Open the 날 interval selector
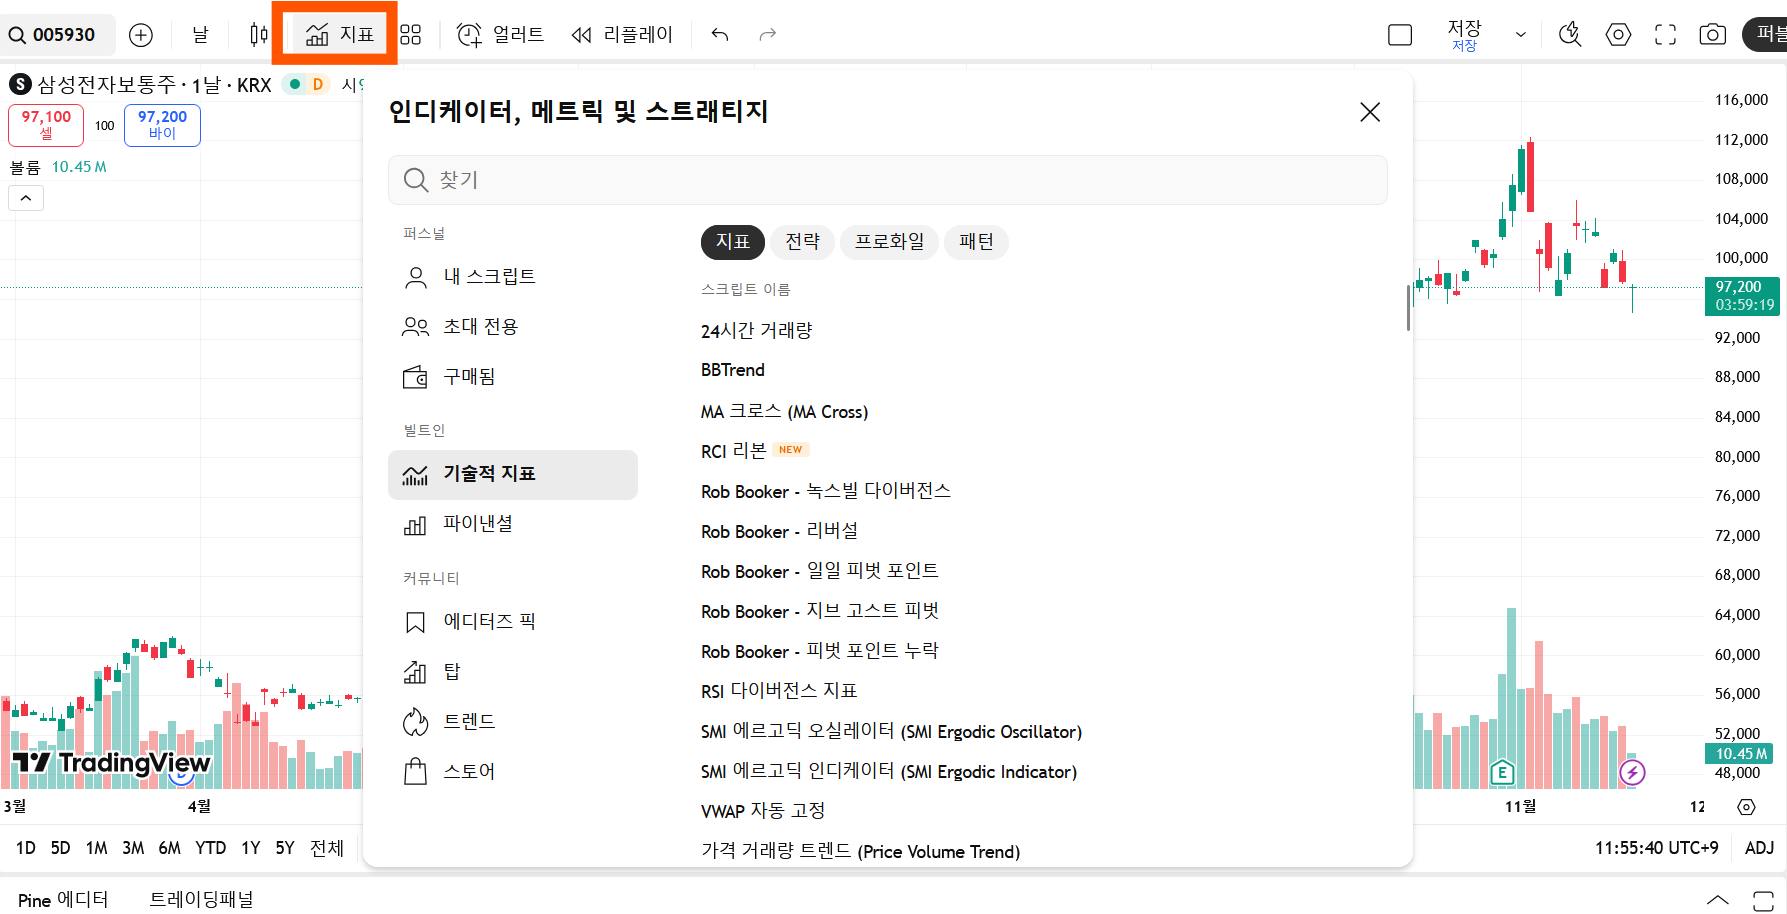This screenshot has height=914, width=1787. [x=200, y=35]
